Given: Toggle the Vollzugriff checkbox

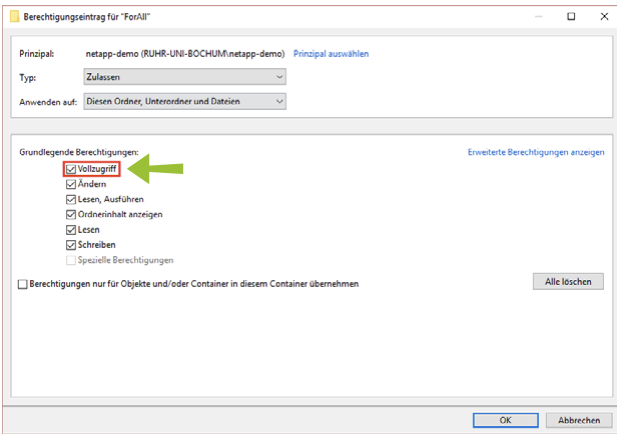Looking at the screenshot, I should pyautogui.click(x=71, y=169).
